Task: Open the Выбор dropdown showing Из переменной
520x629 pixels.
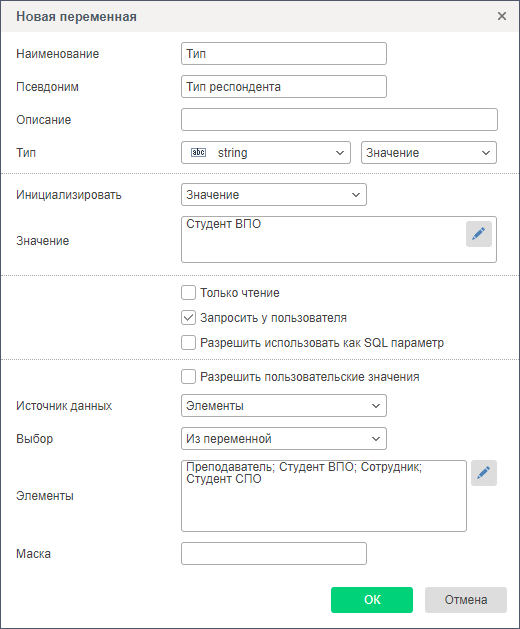Action: [x=284, y=438]
